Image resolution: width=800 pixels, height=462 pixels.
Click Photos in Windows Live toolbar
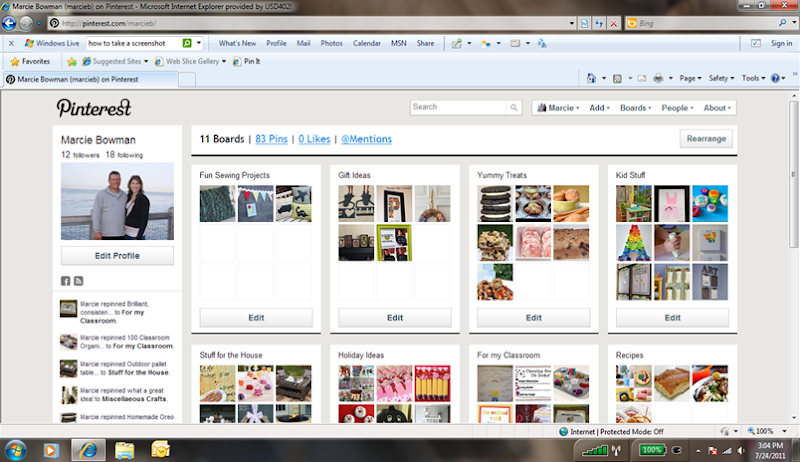click(x=332, y=43)
